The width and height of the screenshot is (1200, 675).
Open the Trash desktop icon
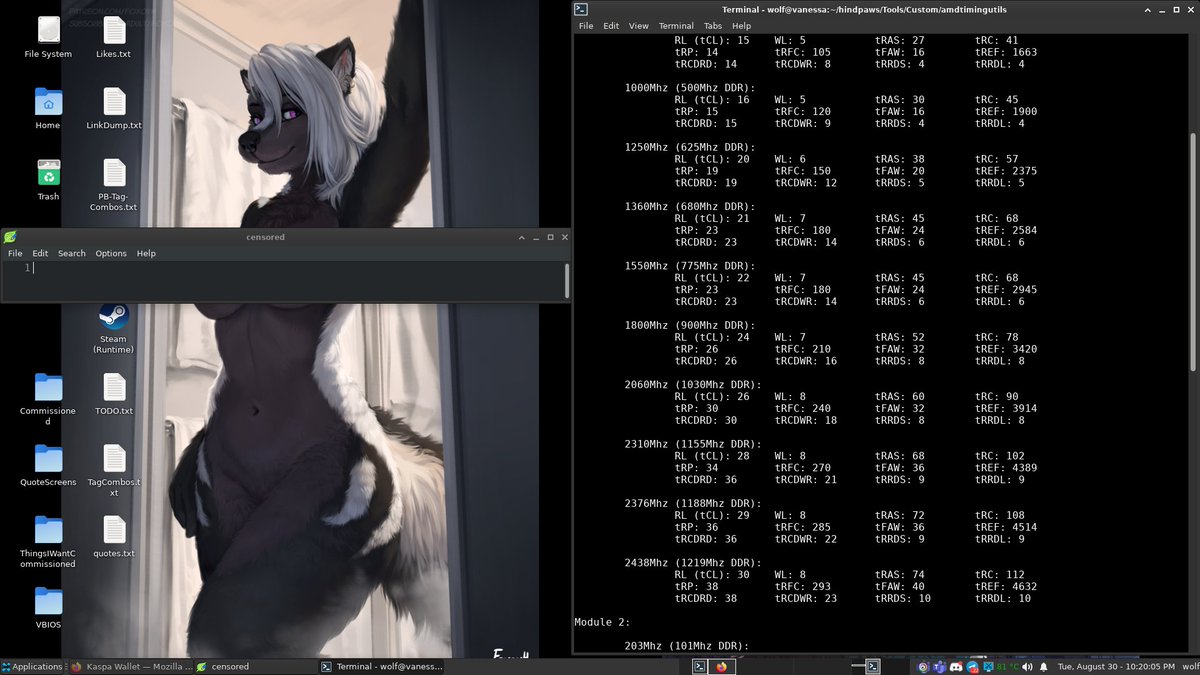pos(48,179)
